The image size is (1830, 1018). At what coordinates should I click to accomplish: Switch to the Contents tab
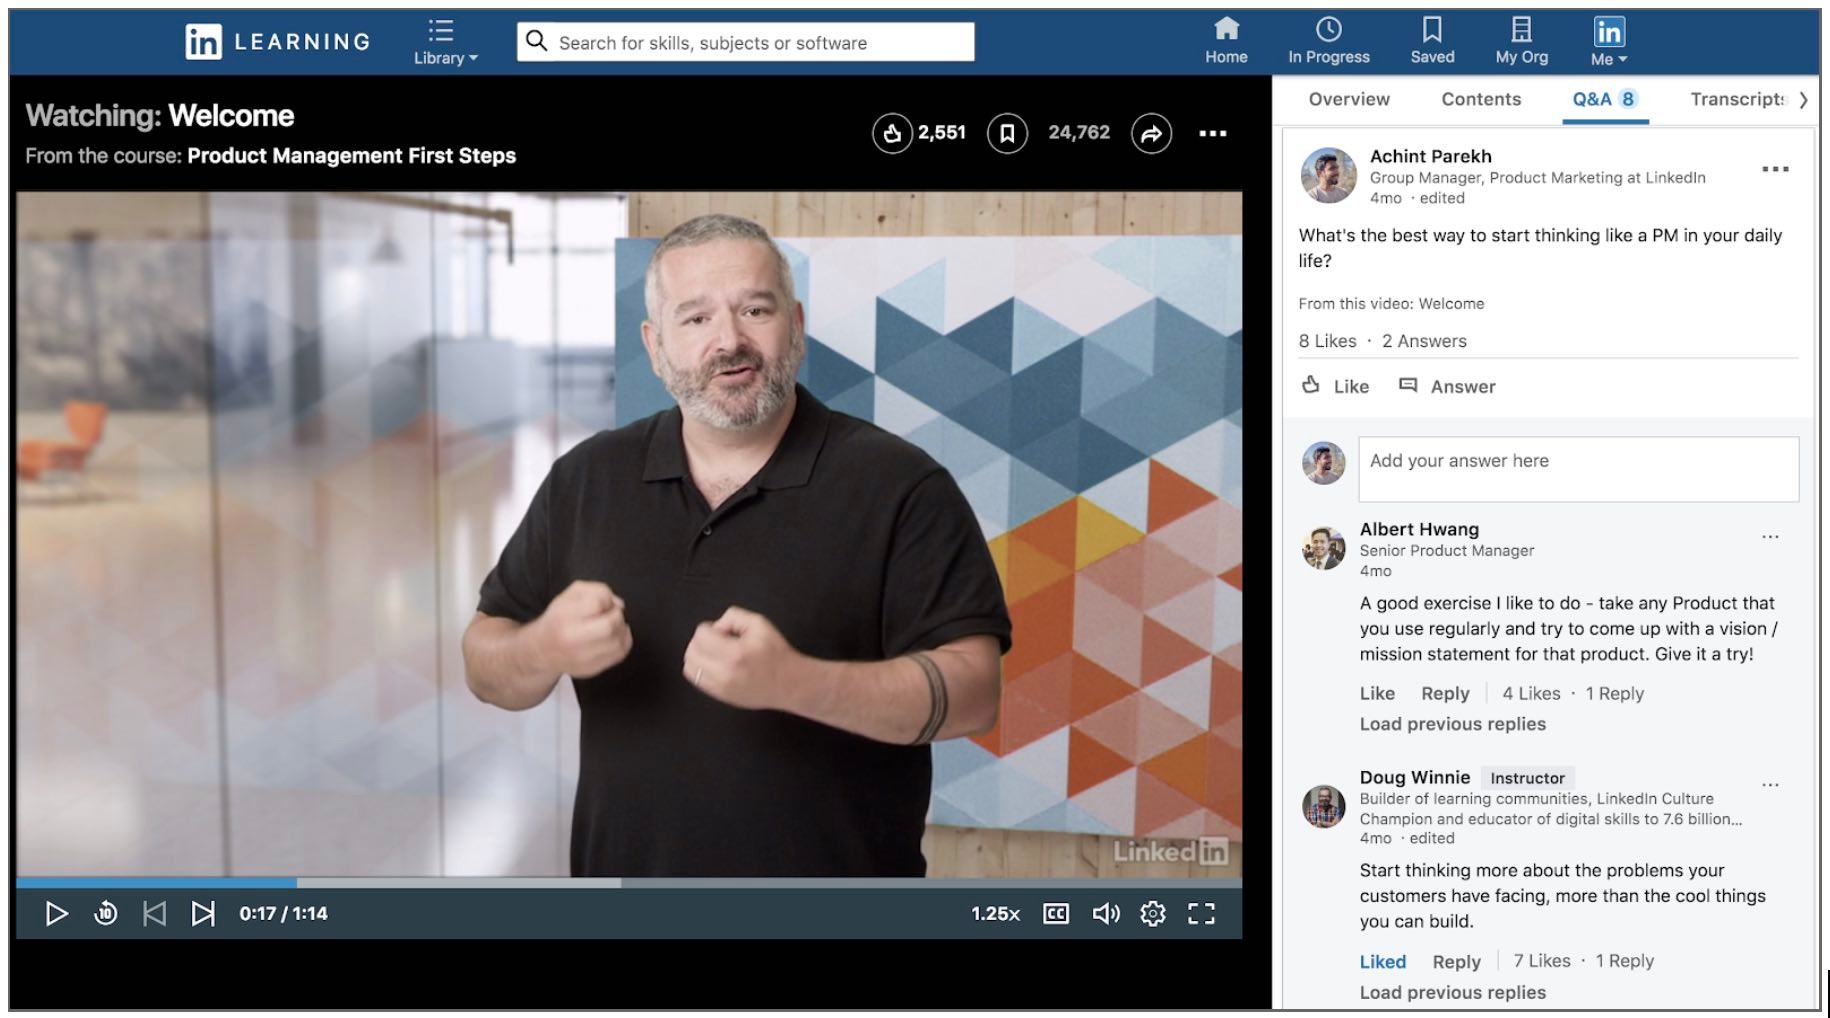click(x=1480, y=99)
